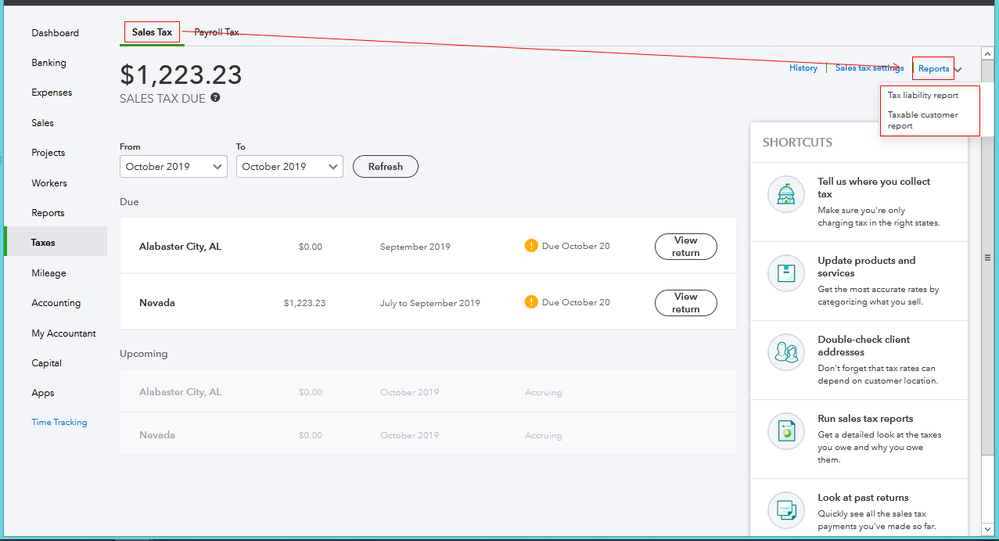Image resolution: width=999 pixels, height=541 pixels.
Task: Click the Time Tracking link
Action: pyautogui.click(x=59, y=422)
